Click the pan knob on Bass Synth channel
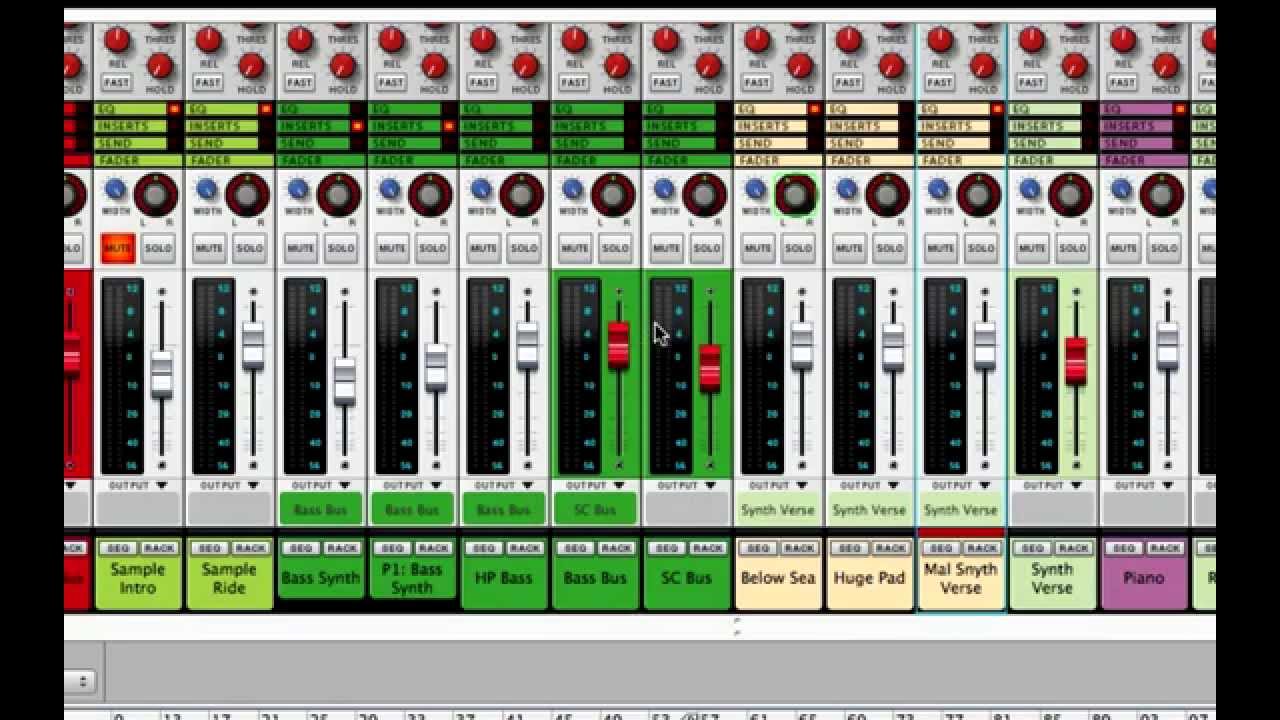 (338, 194)
